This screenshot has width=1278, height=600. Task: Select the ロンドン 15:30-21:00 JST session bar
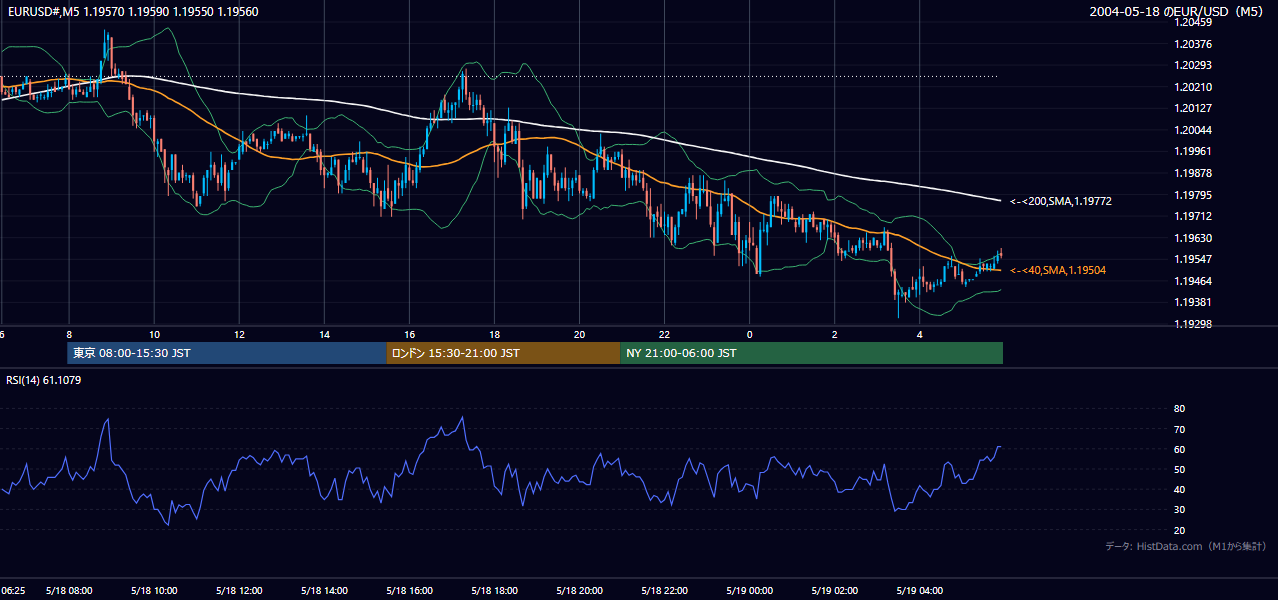click(x=503, y=353)
